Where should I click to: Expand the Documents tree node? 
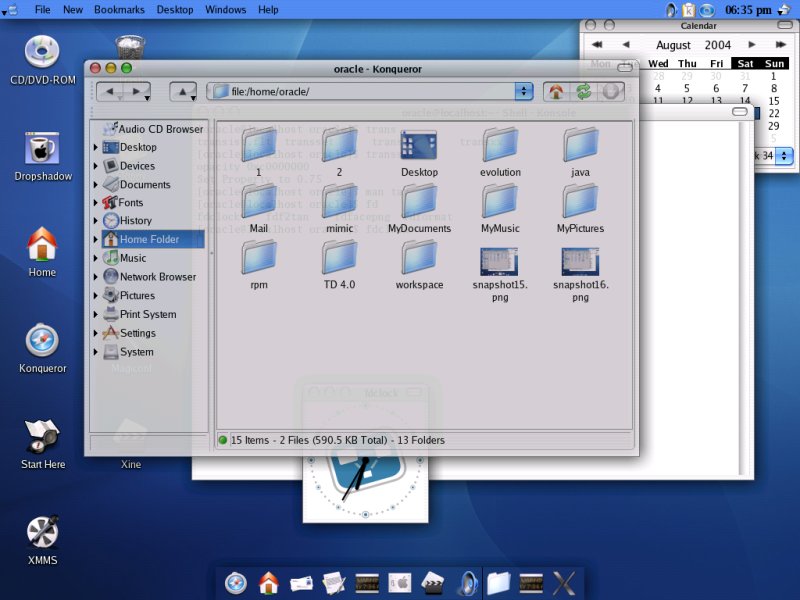(95, 185)
